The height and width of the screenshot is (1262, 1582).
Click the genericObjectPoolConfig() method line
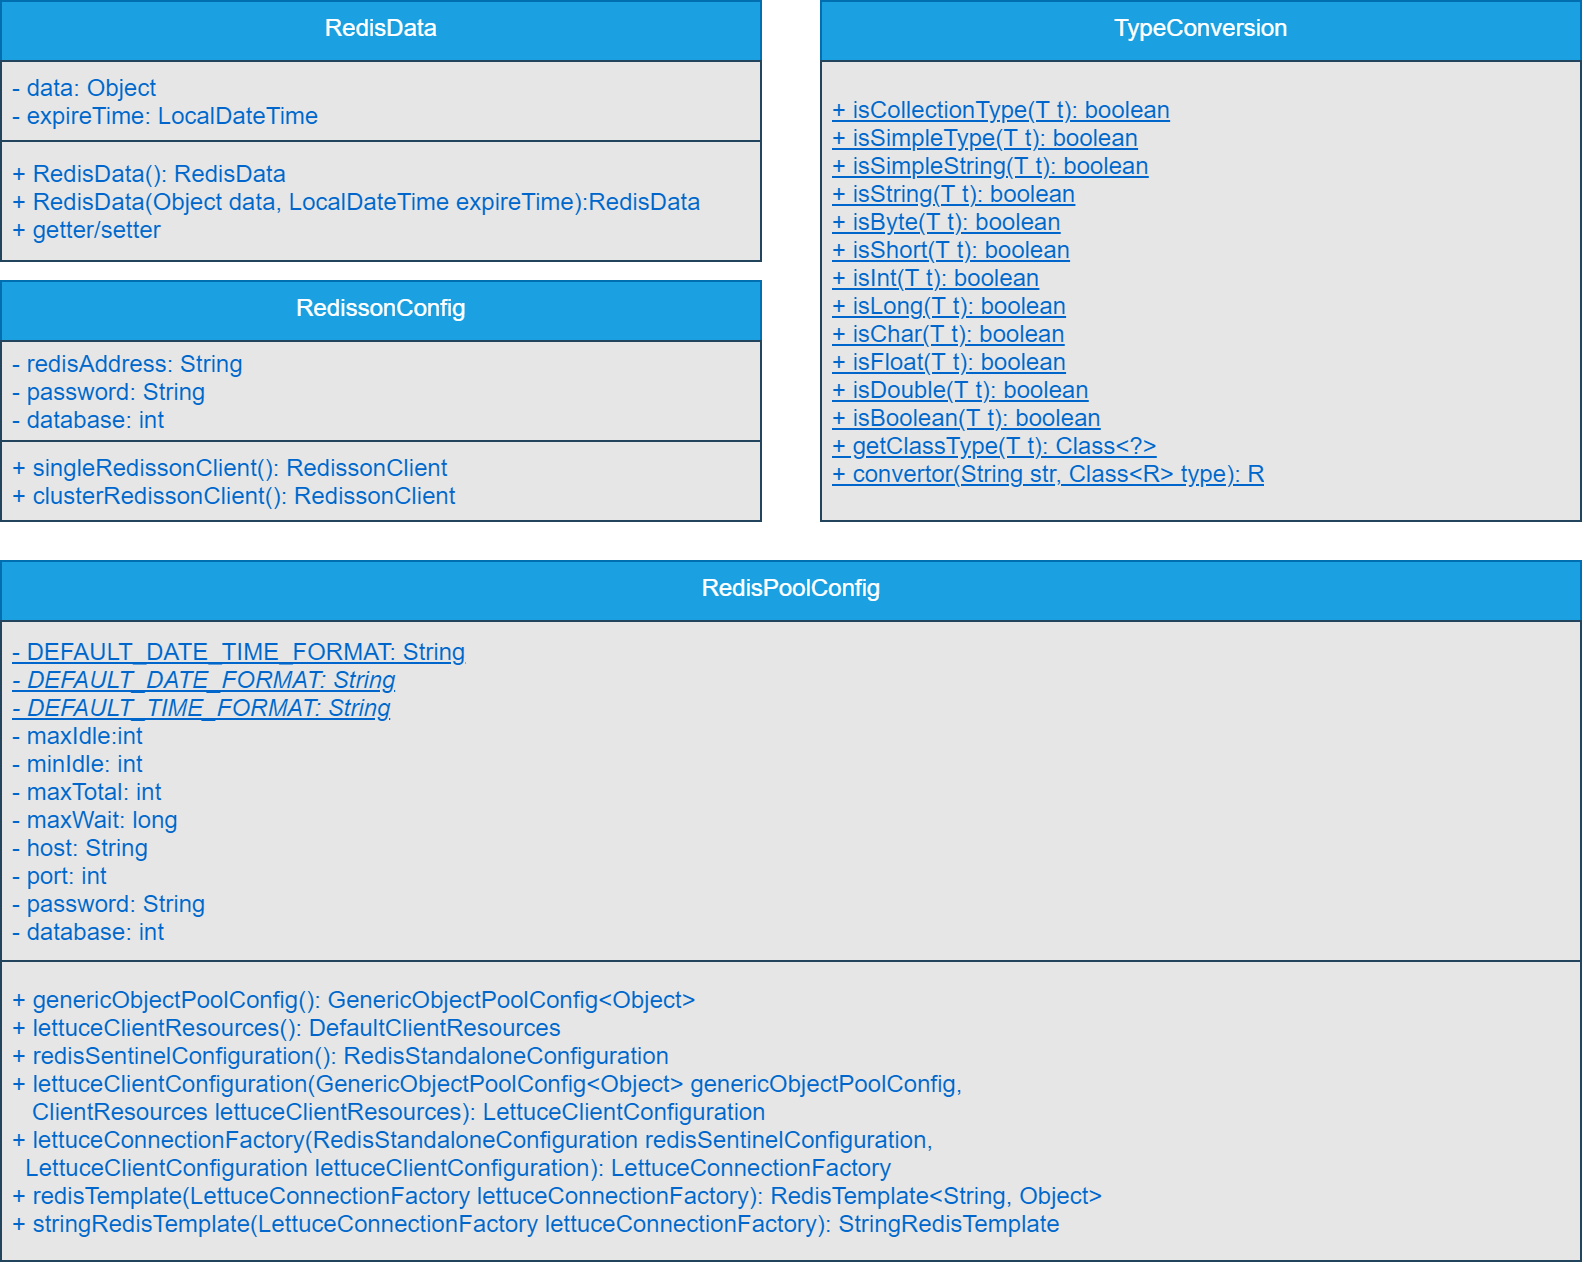353,1001
